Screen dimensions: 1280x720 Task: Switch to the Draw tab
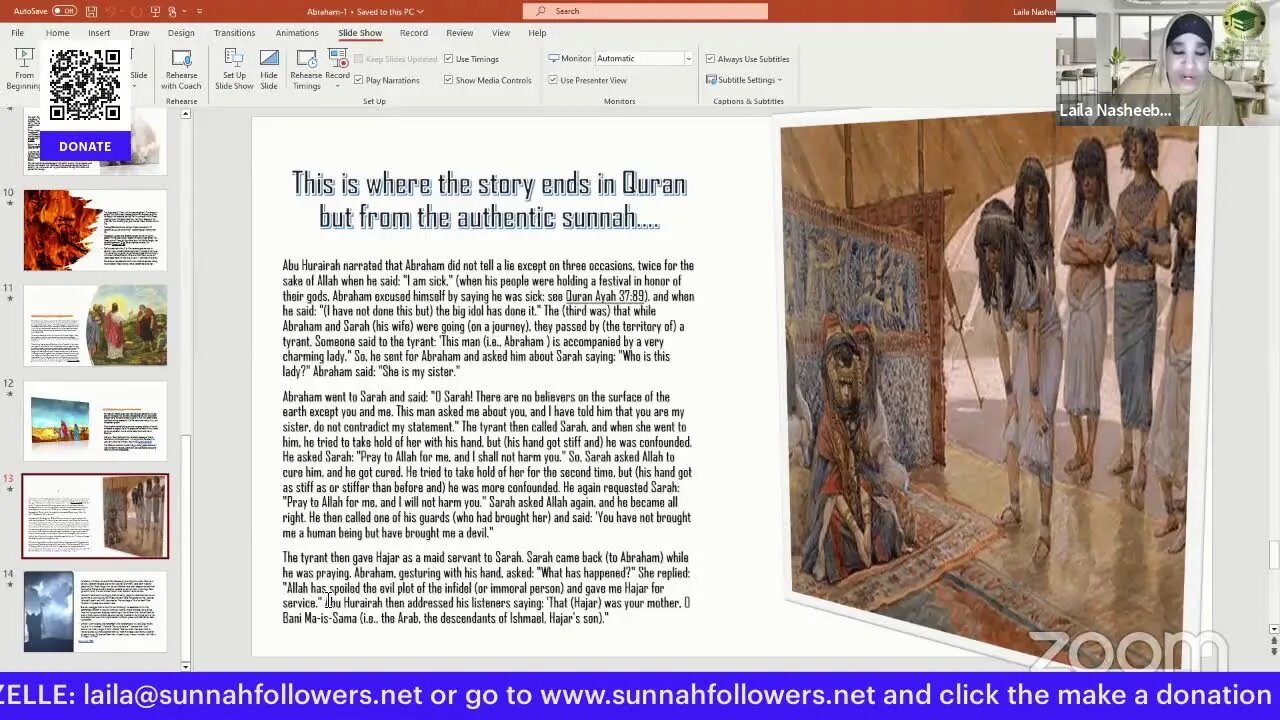tap(139, 33)
